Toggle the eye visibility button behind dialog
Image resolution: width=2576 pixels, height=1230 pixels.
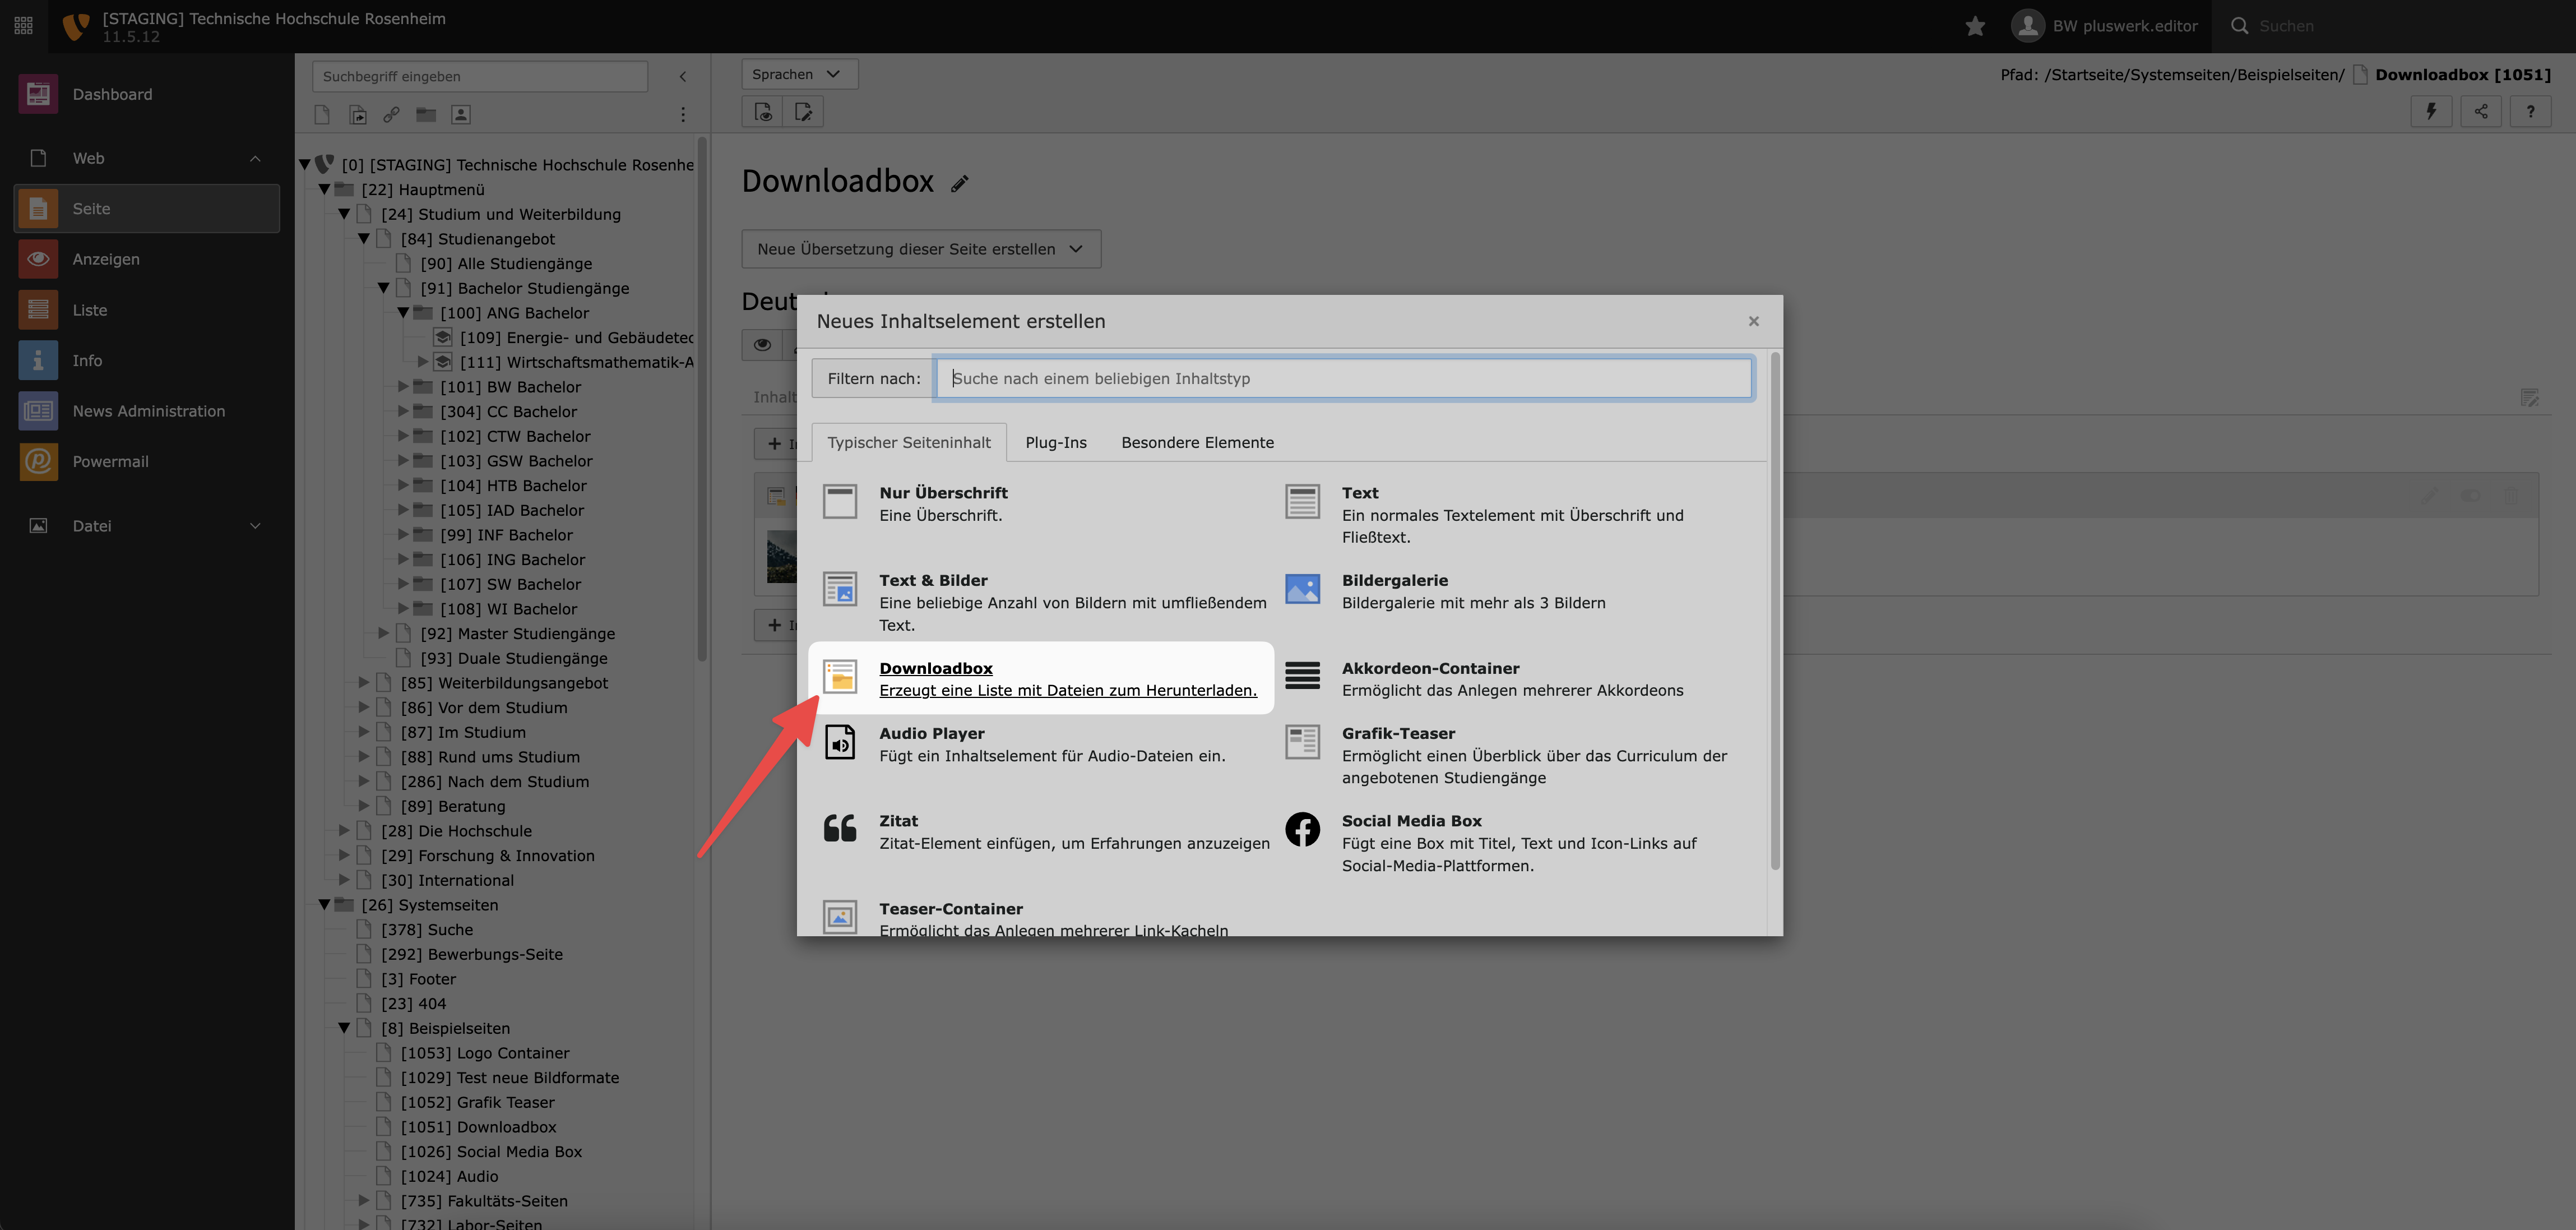[762, 345]
